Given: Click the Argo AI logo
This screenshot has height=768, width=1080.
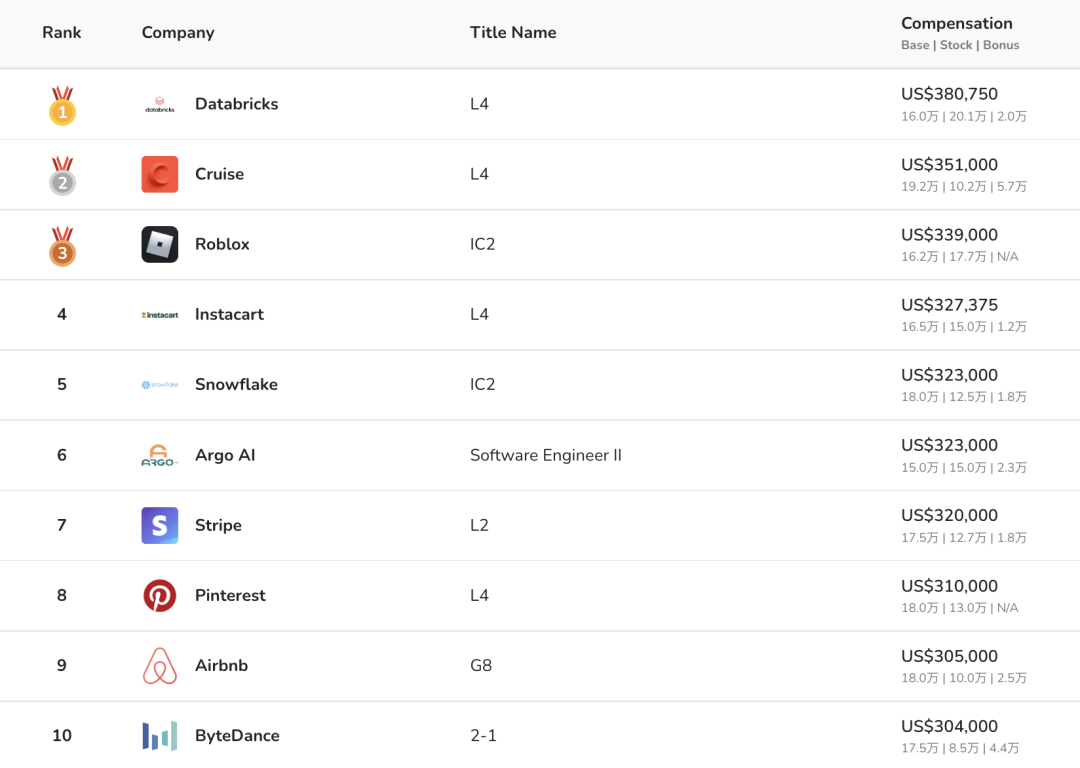Looking at the screenshot, I should [160, 455].
